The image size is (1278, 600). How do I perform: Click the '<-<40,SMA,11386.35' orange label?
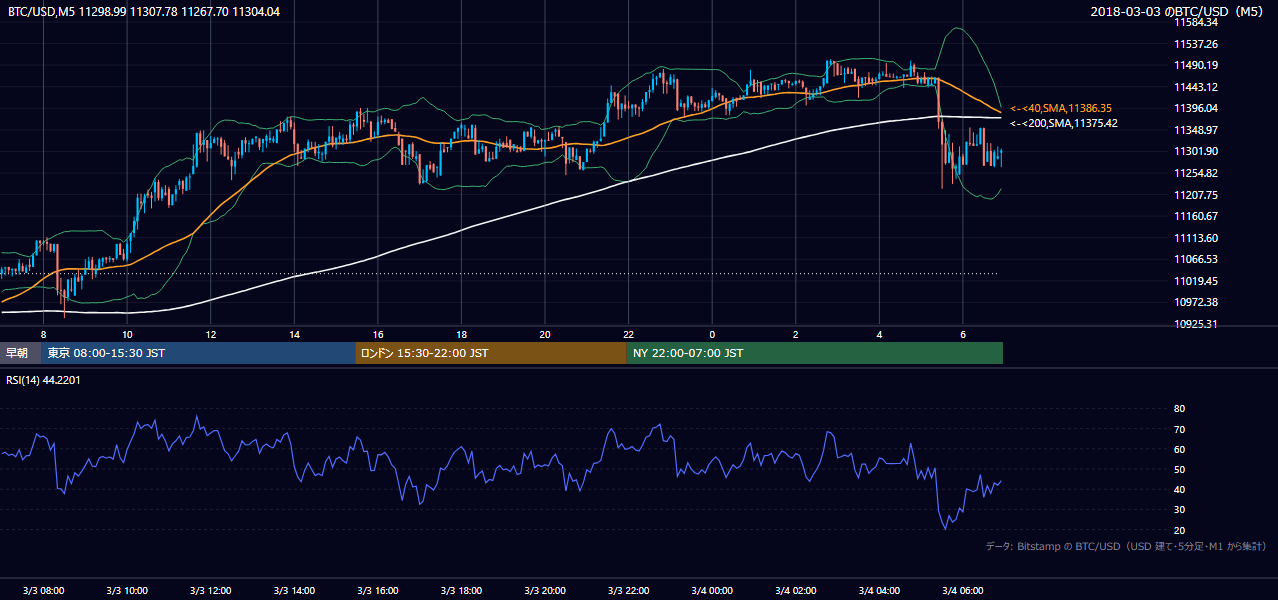tap(1061, 108)
